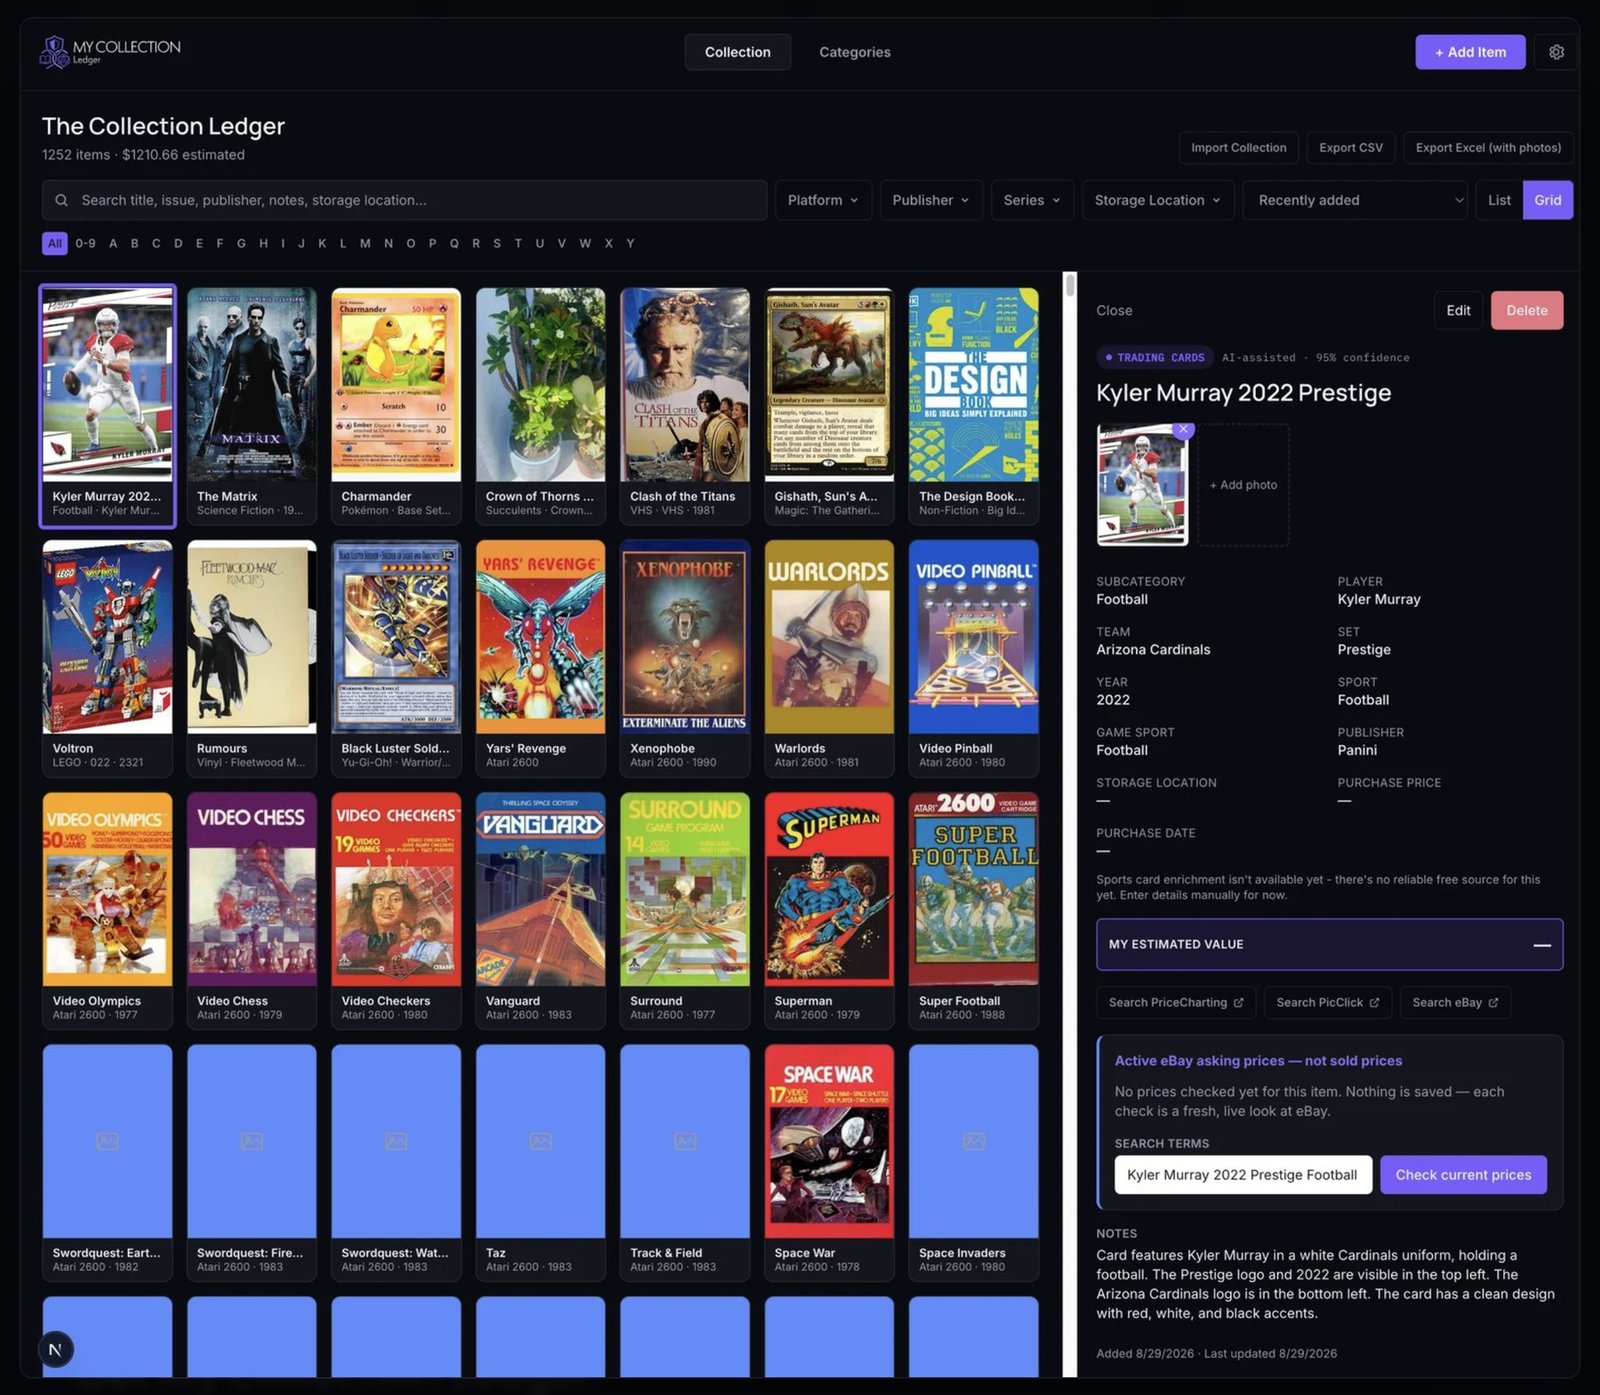Click the eBay search terms field

[1242, 1175]
